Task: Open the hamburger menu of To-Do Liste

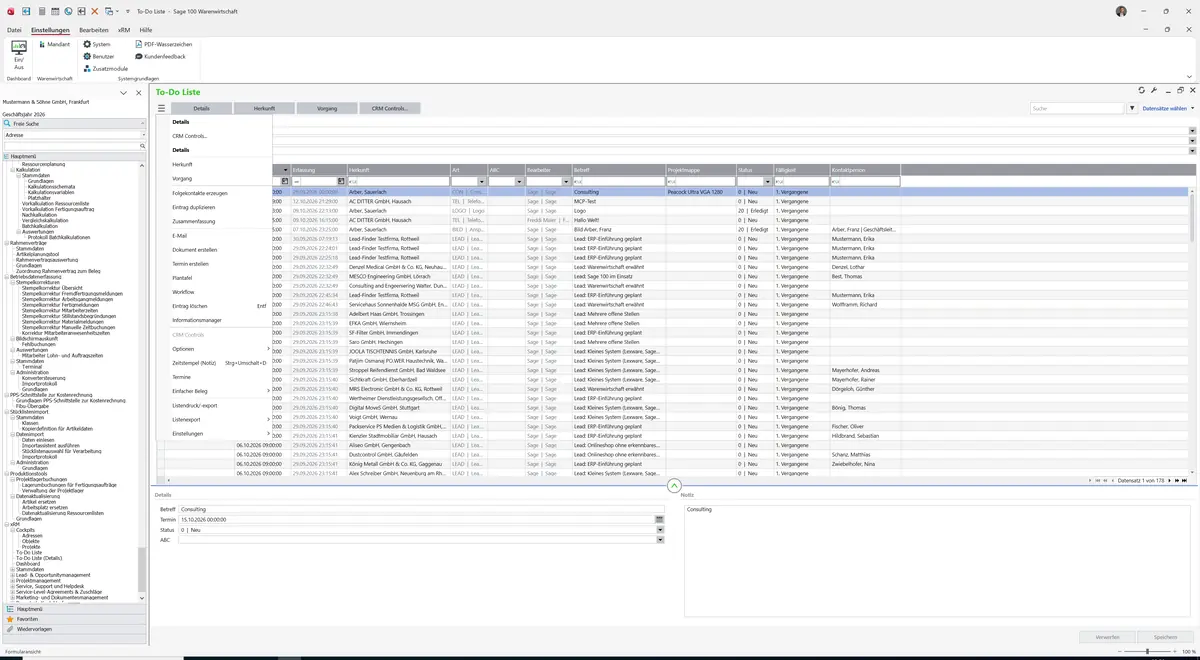Action: pos(161,108)
